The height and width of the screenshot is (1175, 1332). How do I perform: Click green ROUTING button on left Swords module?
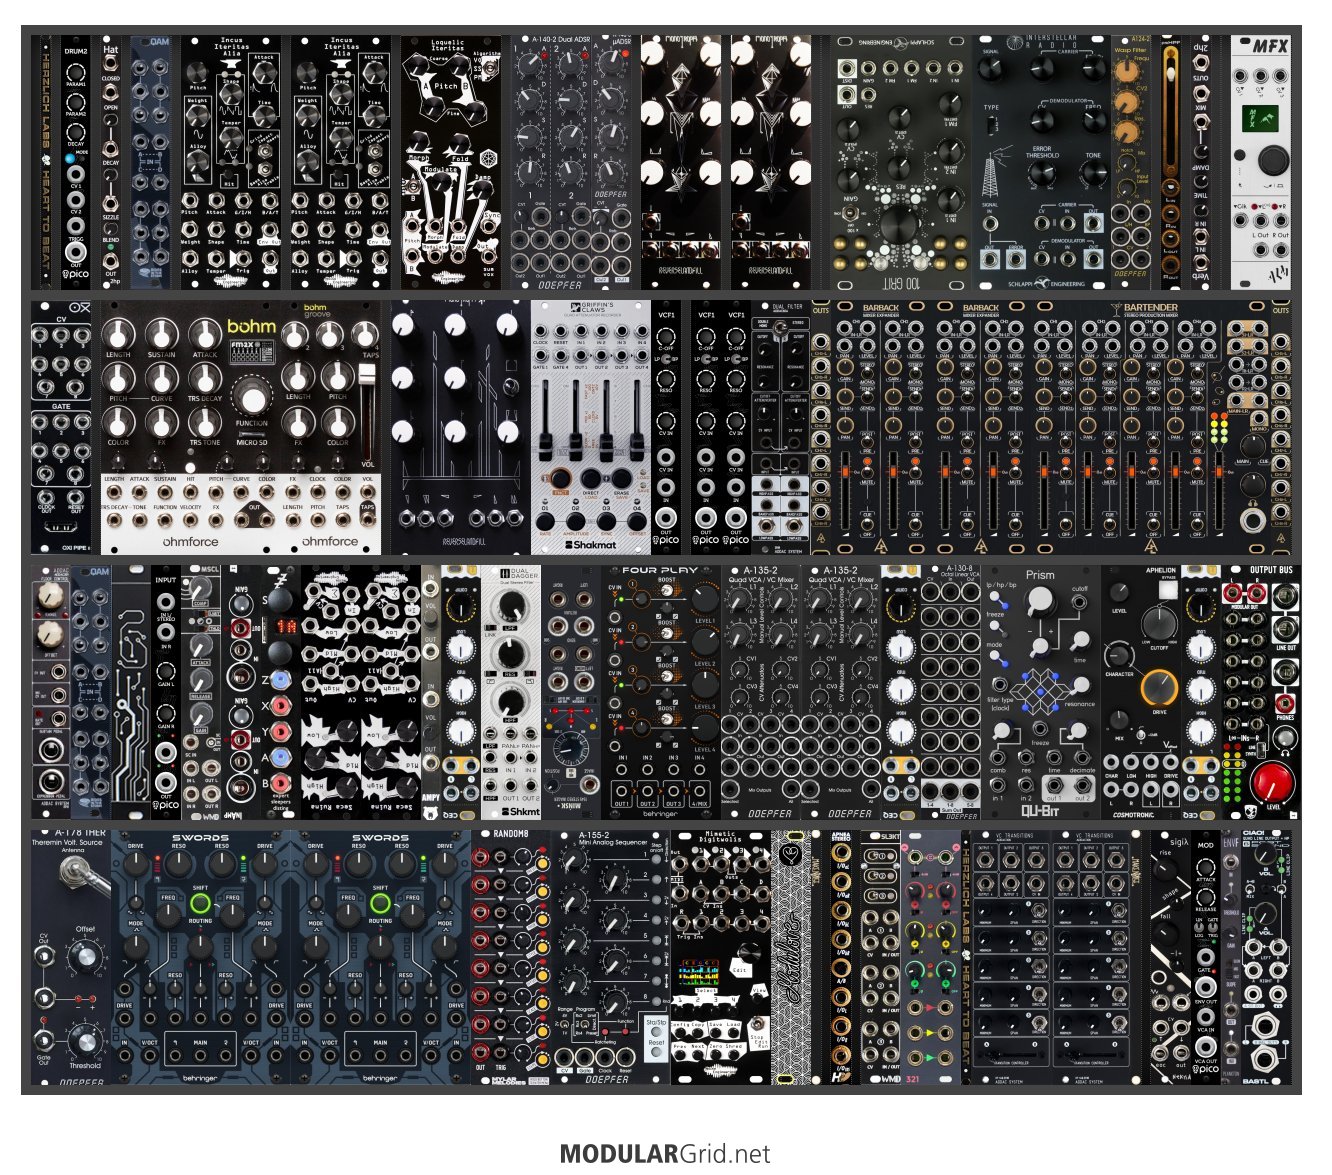200,904
